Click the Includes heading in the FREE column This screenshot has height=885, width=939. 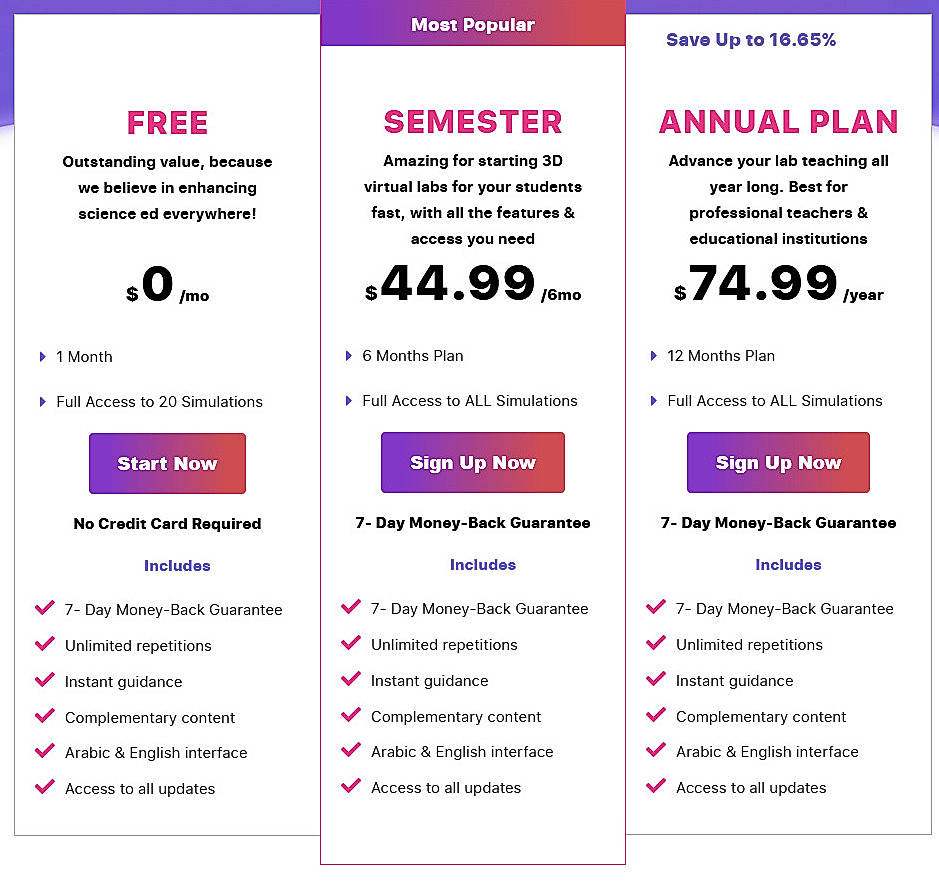[x=177, y=566]
